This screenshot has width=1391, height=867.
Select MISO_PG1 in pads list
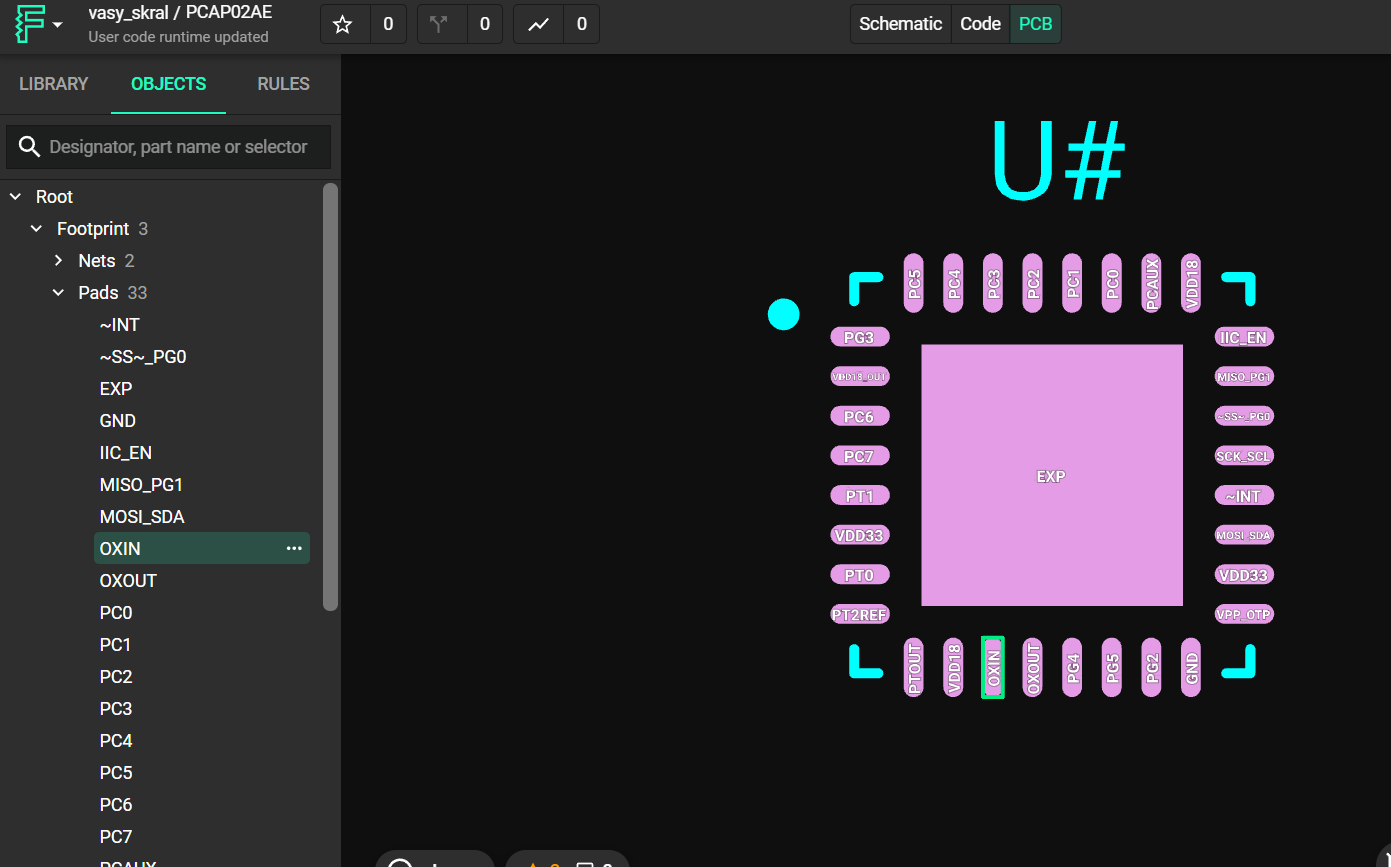pos(141,485)
